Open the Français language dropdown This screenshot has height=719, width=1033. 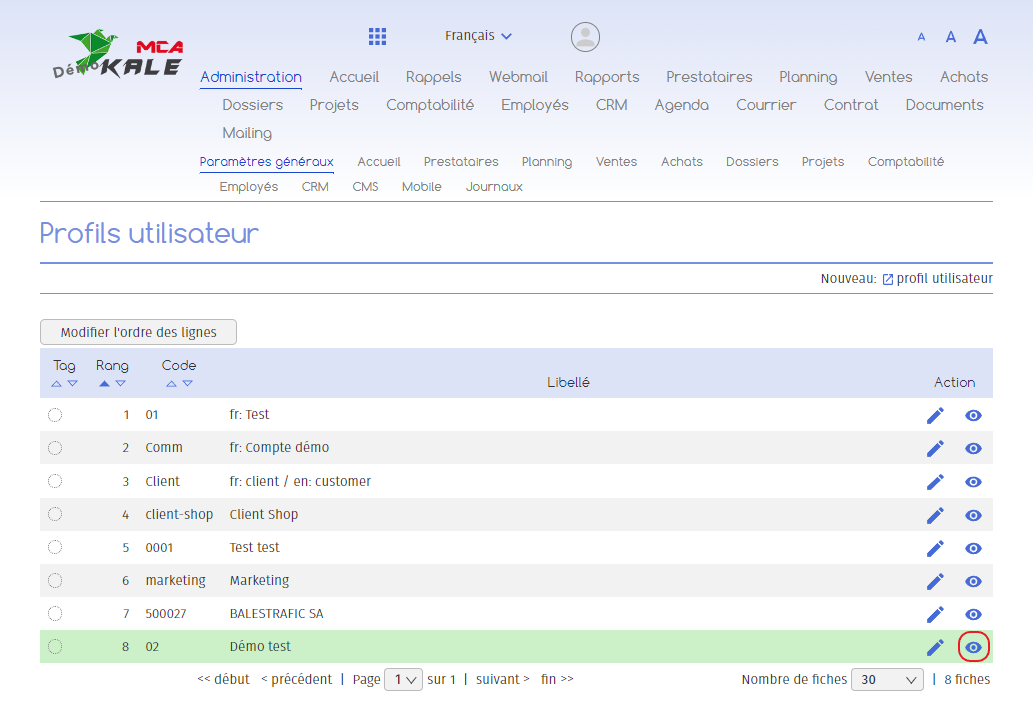coord(478,36)
